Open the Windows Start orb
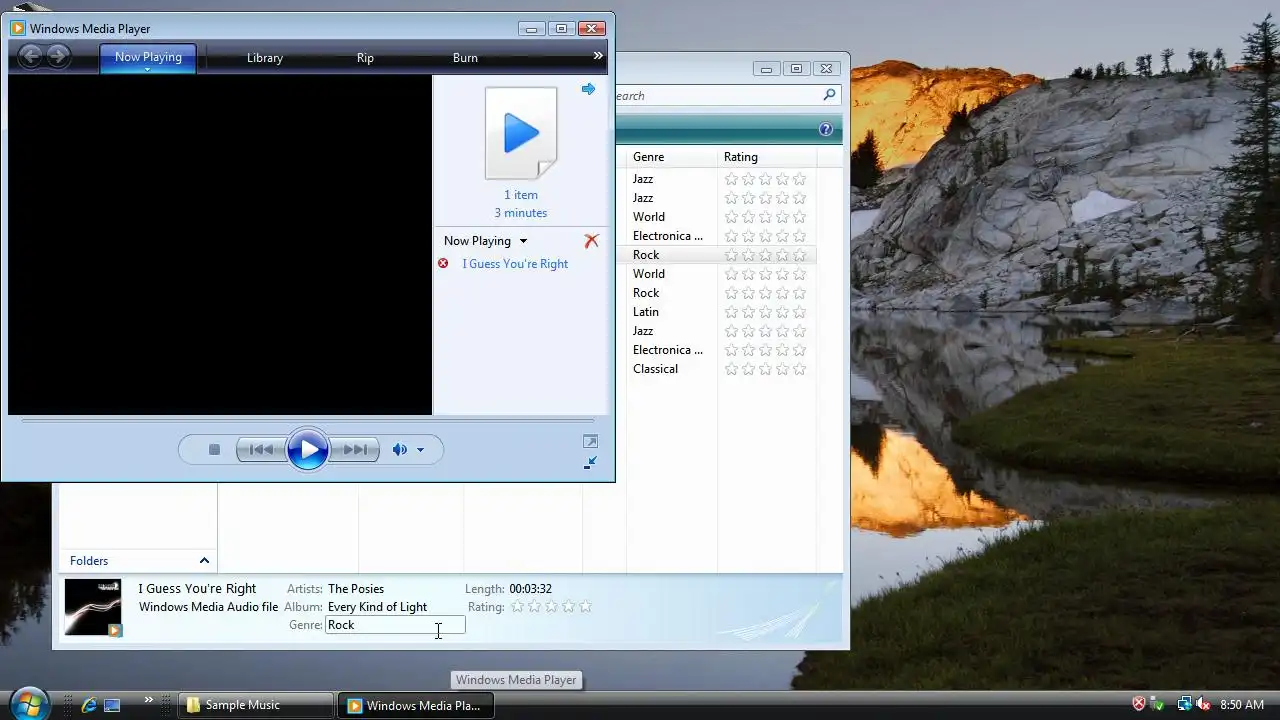The height and width of the screenshot is (720, 1280). tap(28, 703)
